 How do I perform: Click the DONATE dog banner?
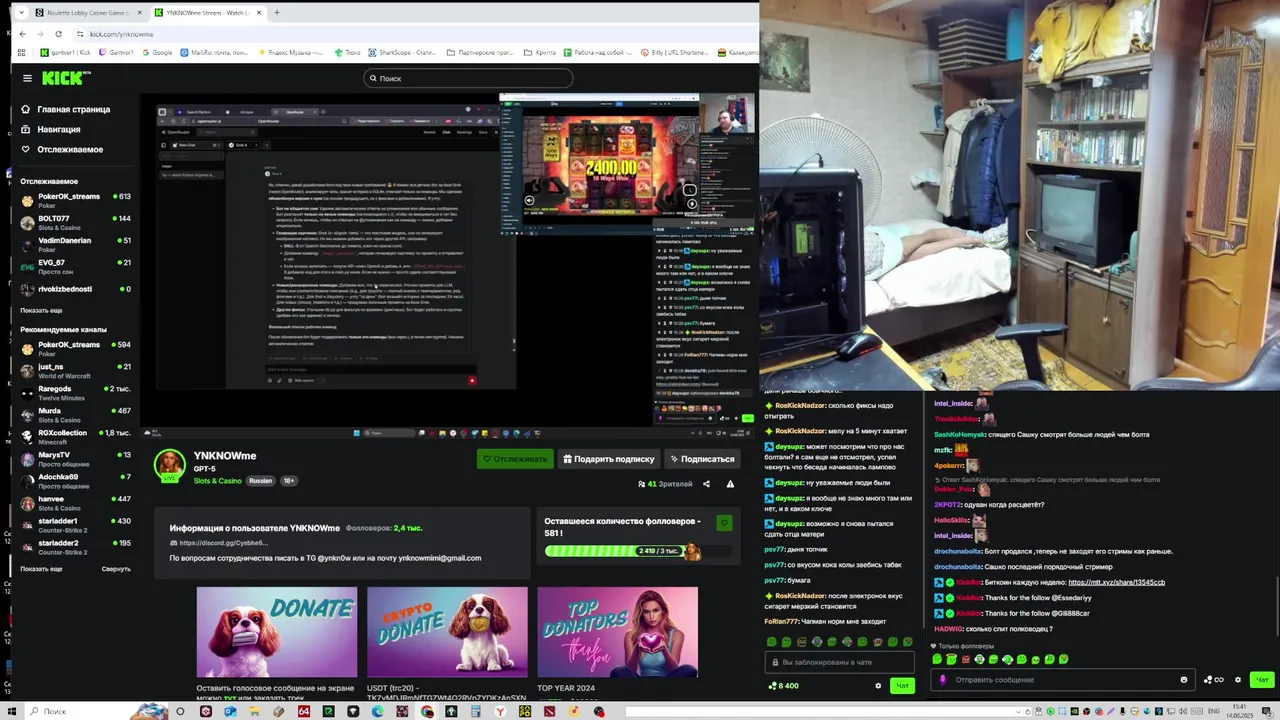click(x=276, y=632)
